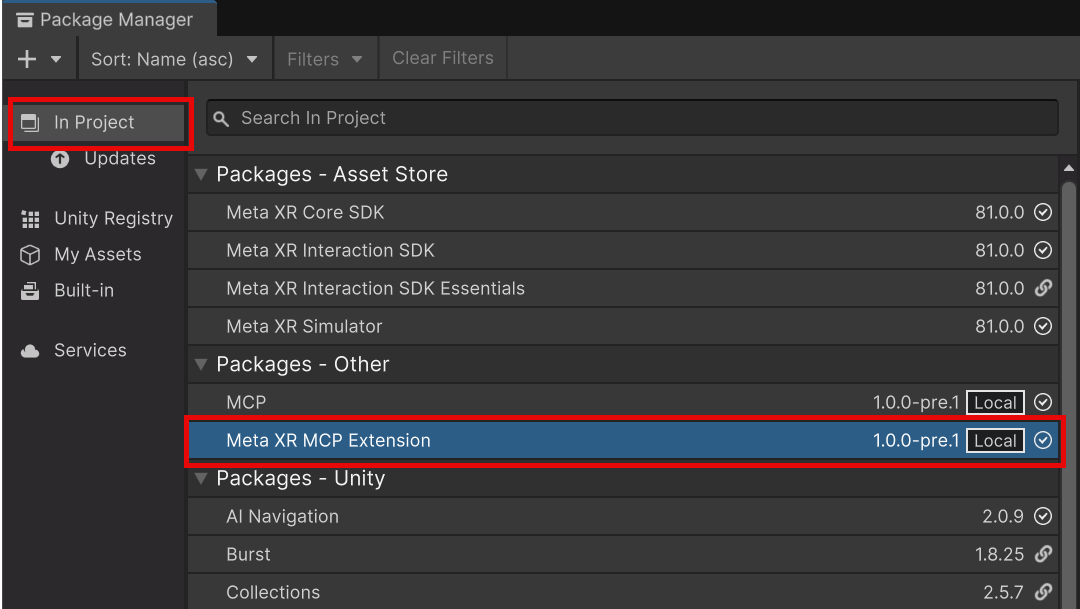Select the Collections package
This screenshot has width=1080, height=609.
[x=623, y=592]
